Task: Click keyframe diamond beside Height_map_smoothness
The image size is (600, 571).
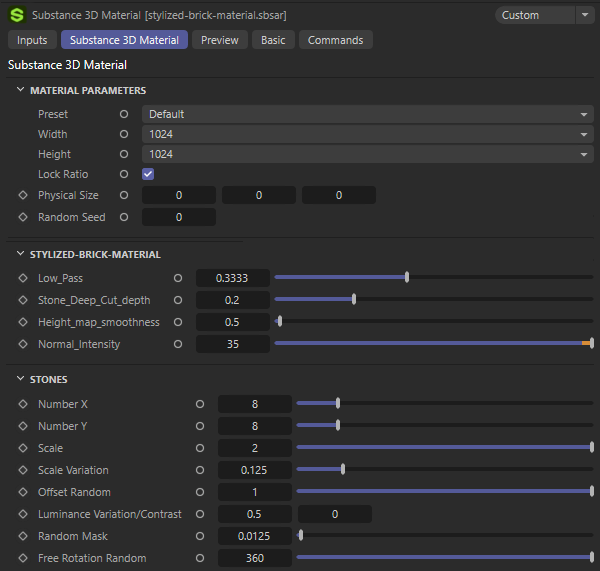Action: point(23,322)
